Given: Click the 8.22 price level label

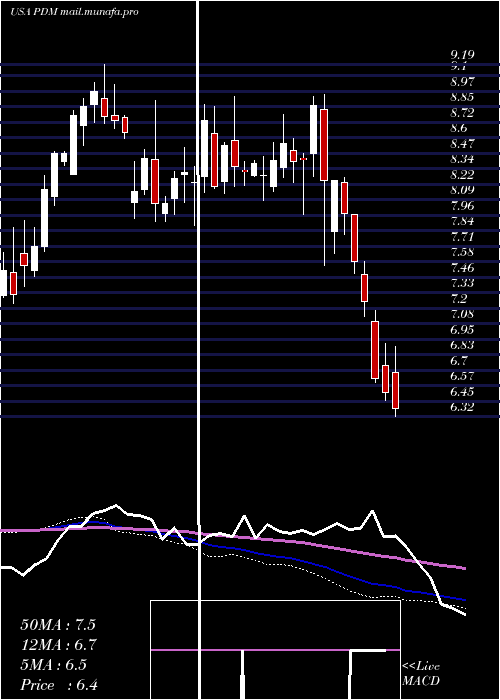Looking at the screenshot, I should (x=462, y=175).
